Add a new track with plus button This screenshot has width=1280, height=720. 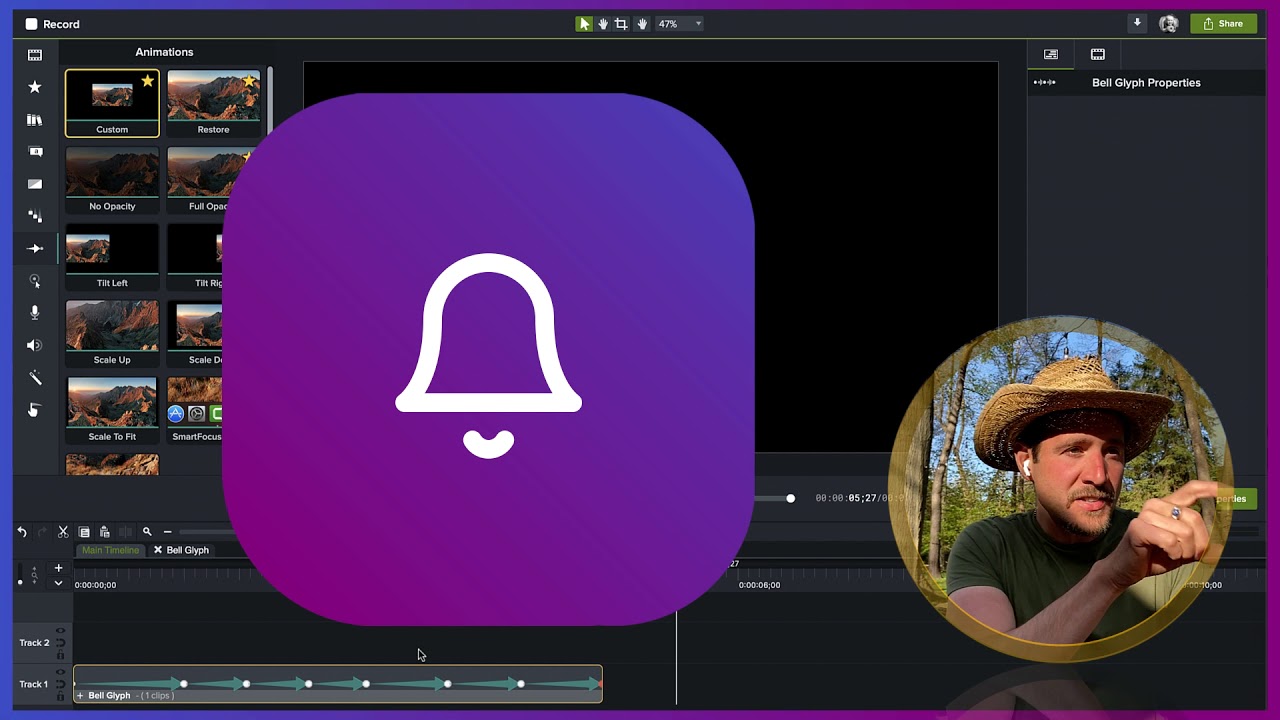58,568
